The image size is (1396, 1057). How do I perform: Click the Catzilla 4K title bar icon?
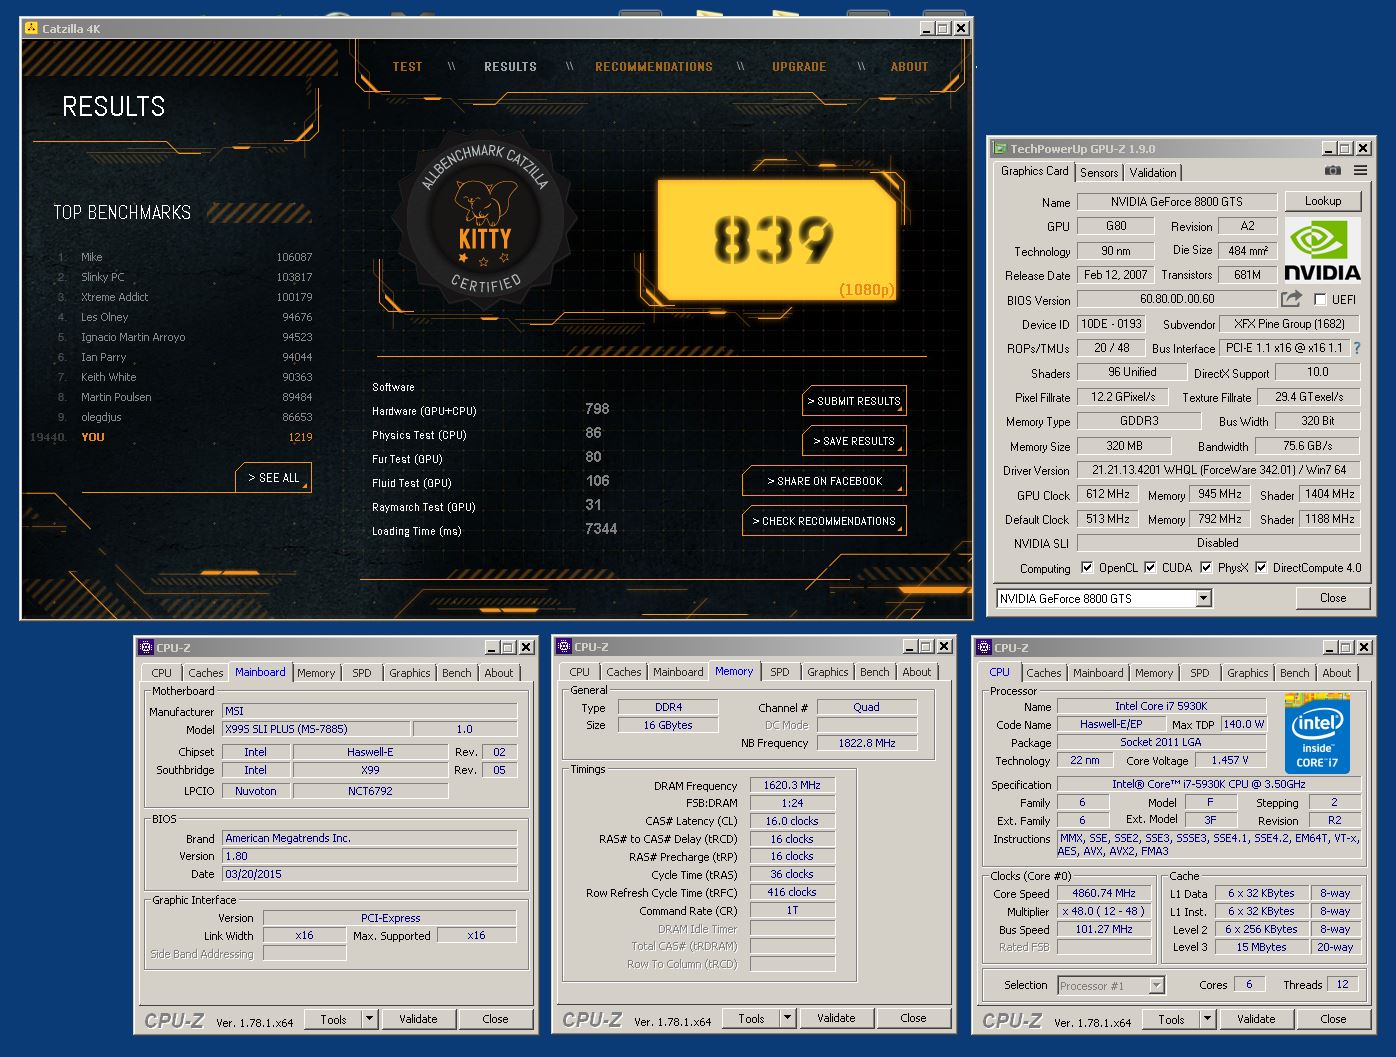click(31, 29)
